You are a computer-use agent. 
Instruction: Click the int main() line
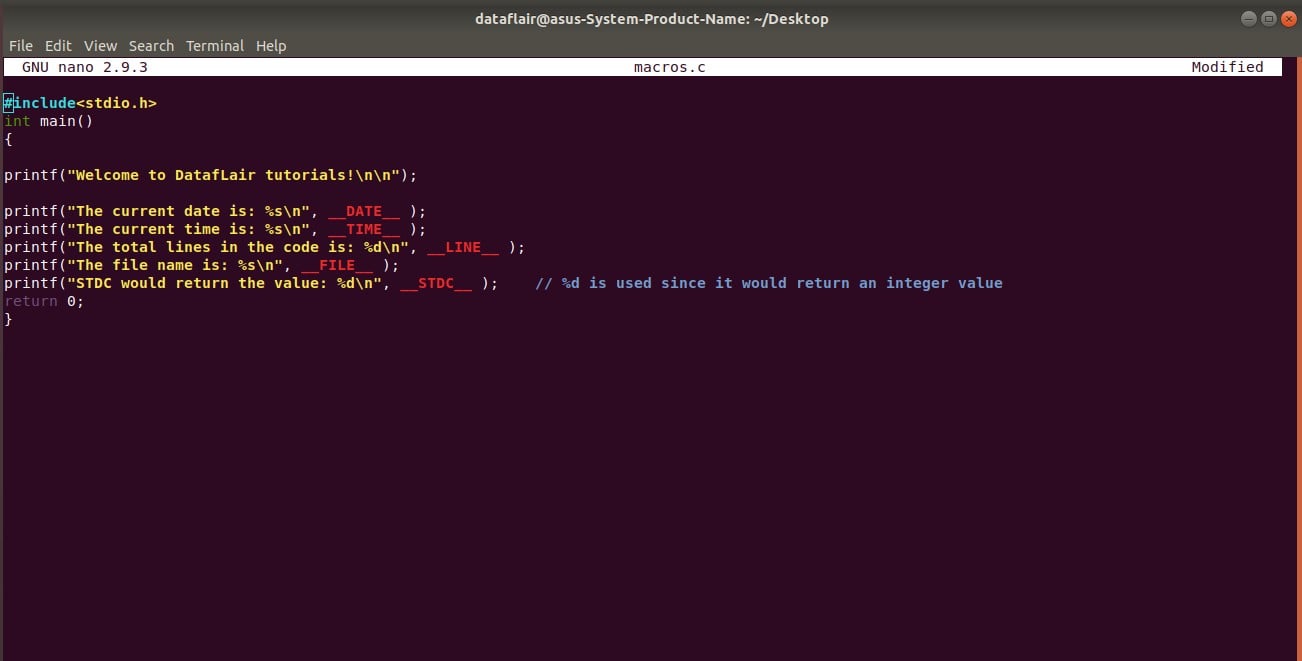[50, 120]
